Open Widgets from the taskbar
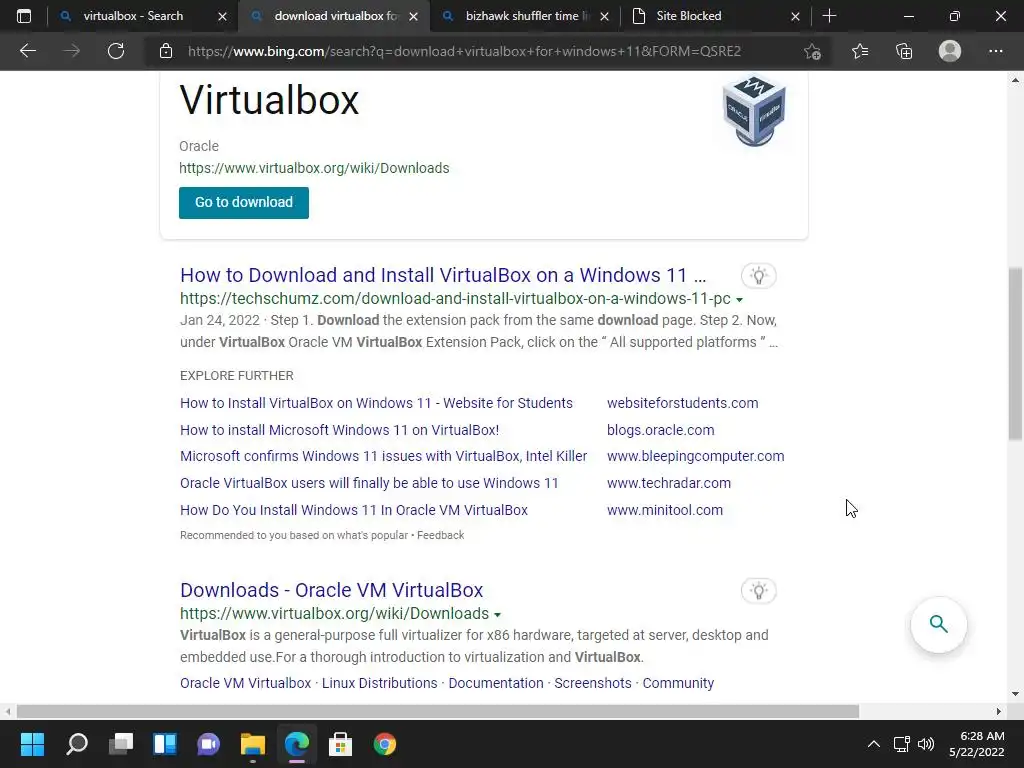 (165, 744)
